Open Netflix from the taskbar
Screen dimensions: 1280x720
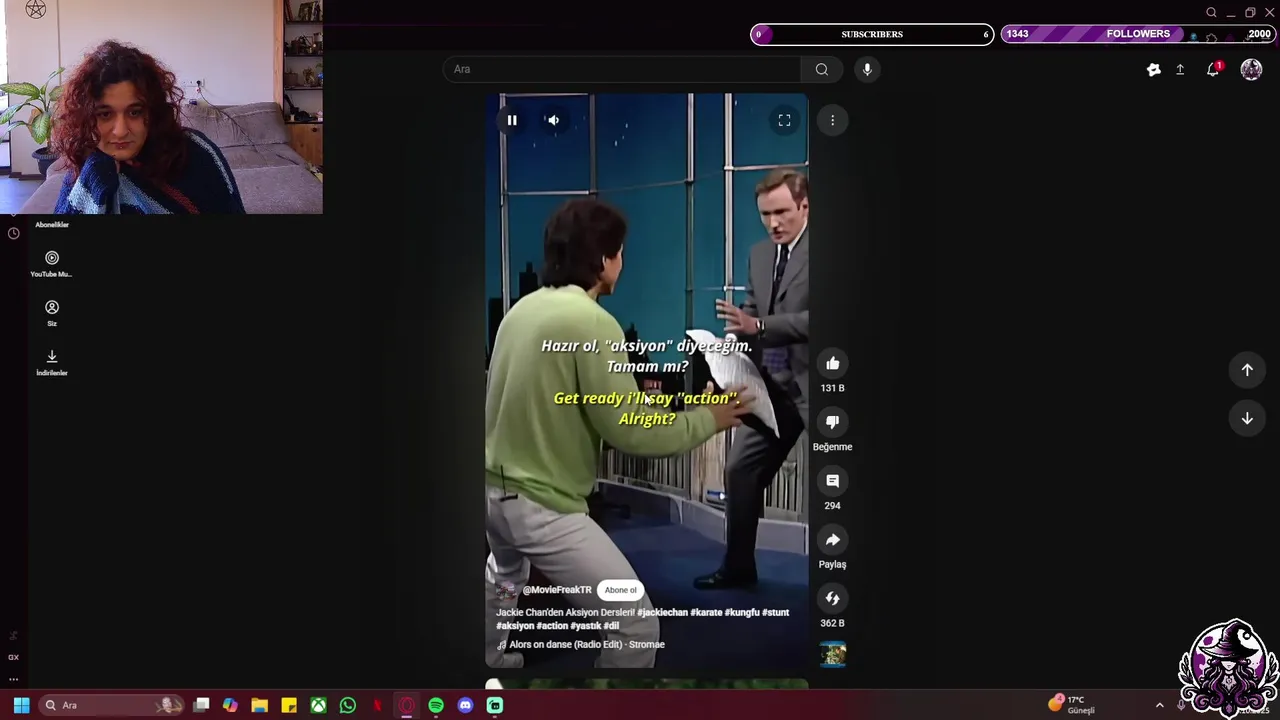[x=377, y=705]
